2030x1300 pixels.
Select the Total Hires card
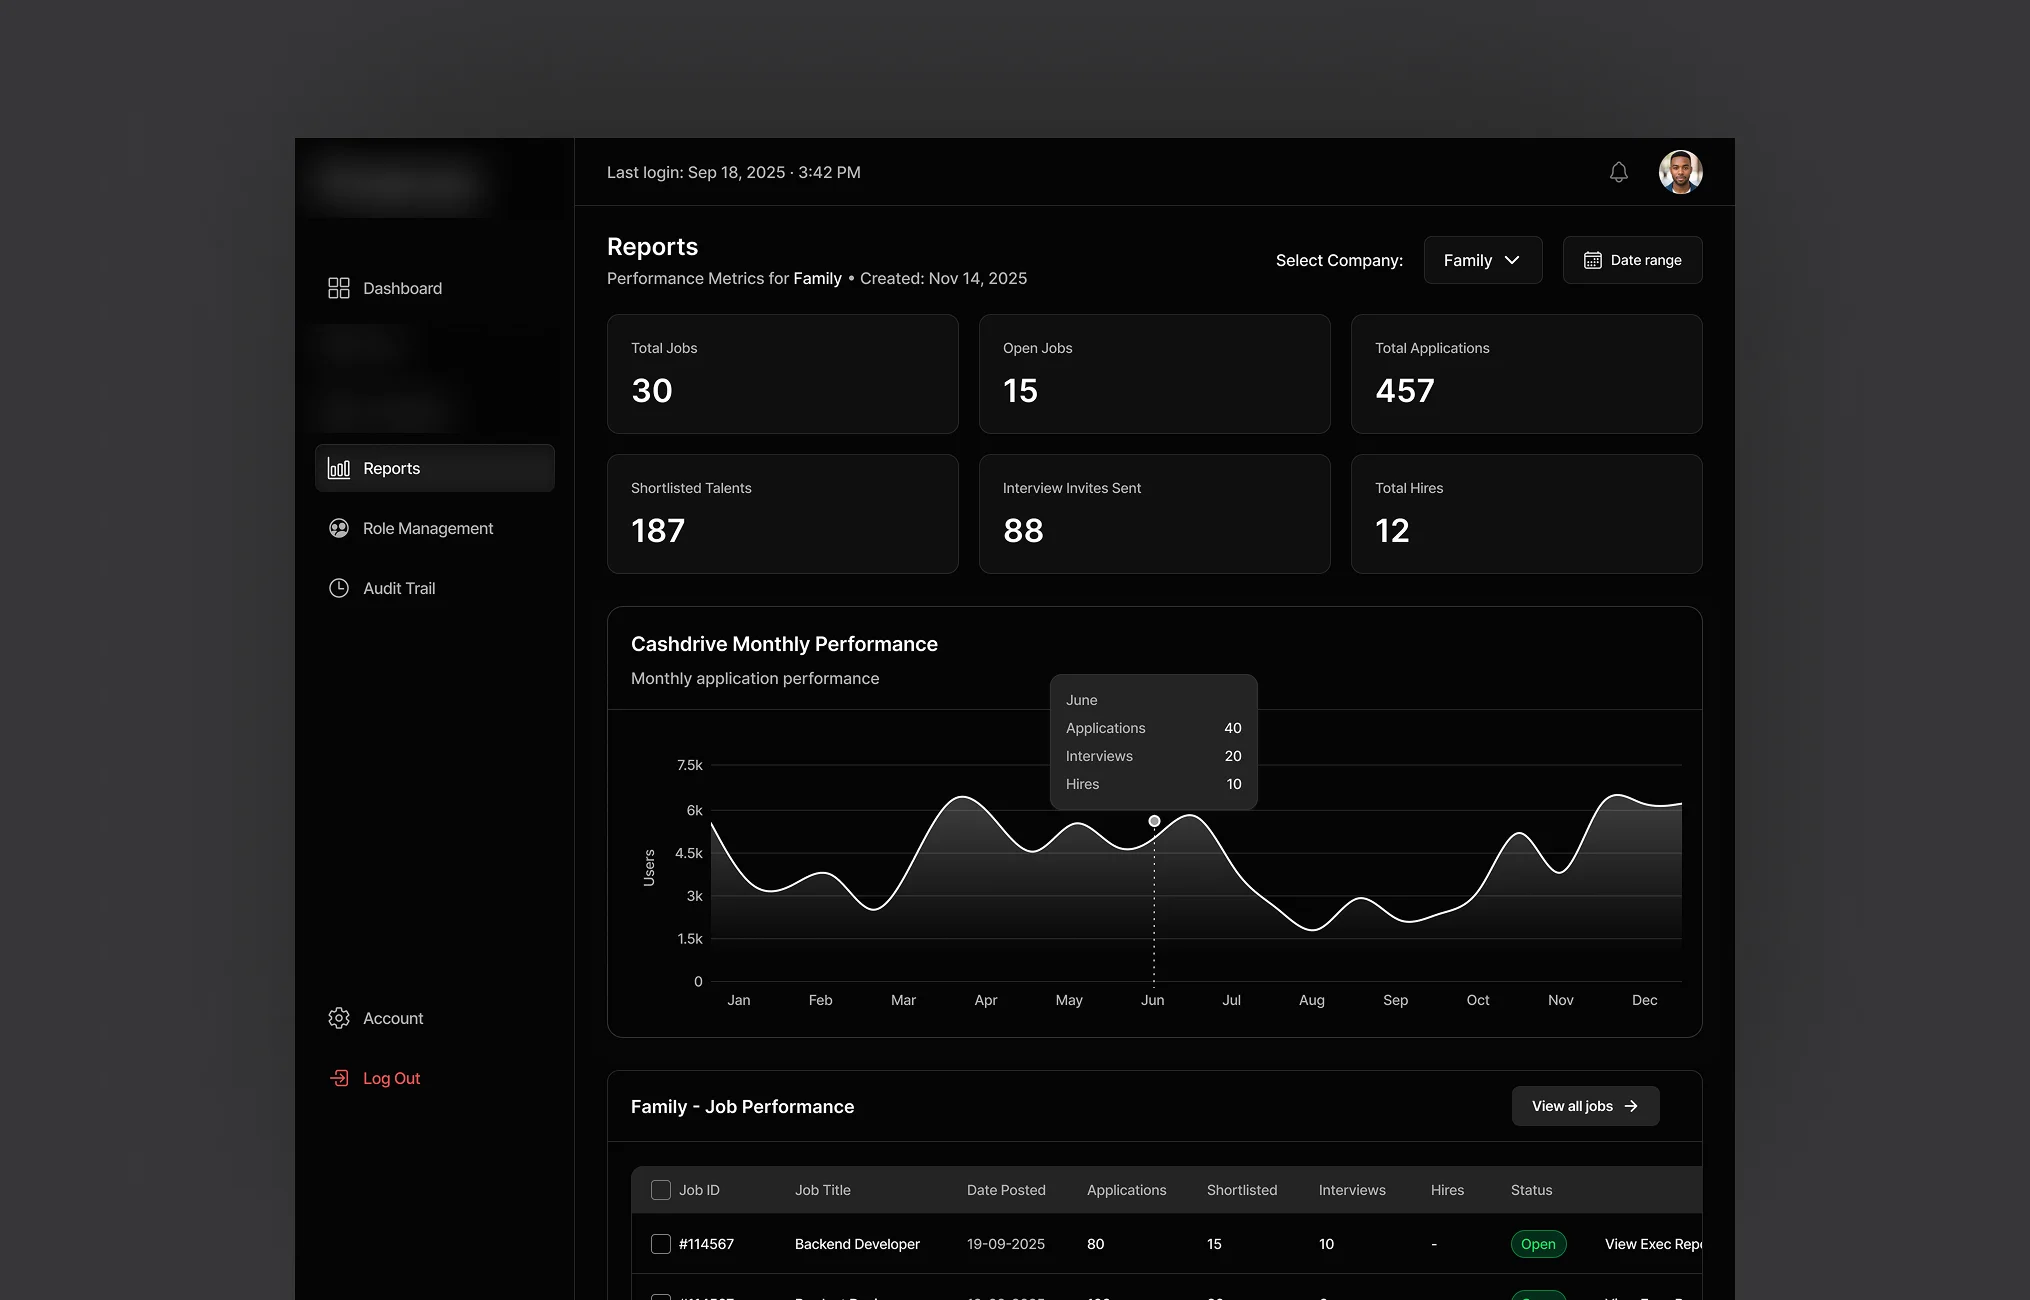click(x=1527, y=514)
